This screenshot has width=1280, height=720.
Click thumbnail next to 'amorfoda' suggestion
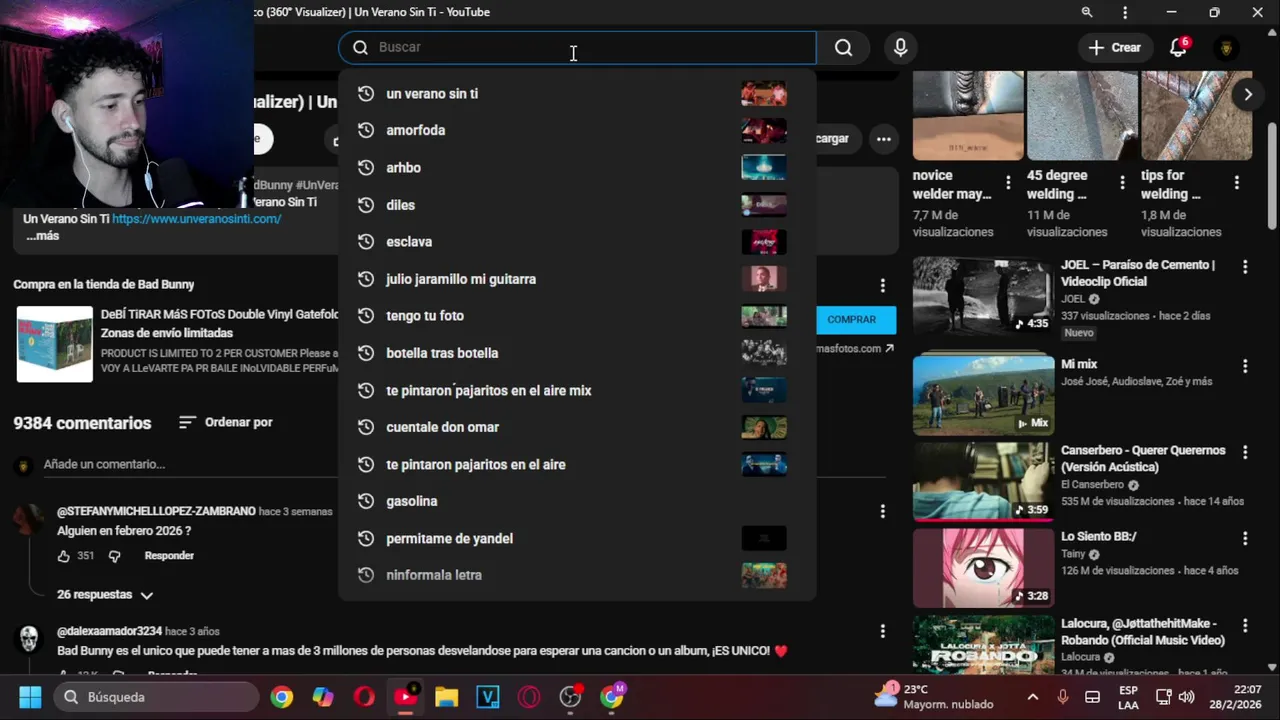pyautogui.click(x=764, y=131)
